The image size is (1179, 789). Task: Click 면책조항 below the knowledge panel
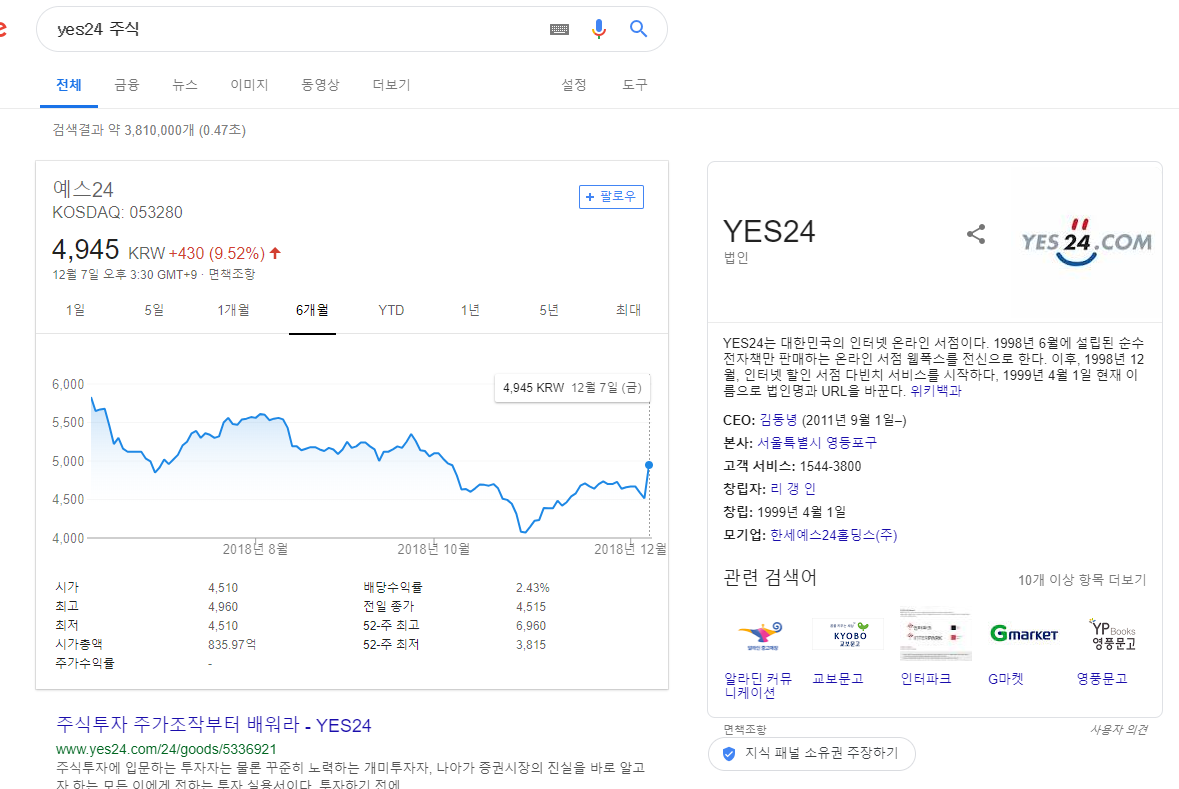tap(745, 730)
